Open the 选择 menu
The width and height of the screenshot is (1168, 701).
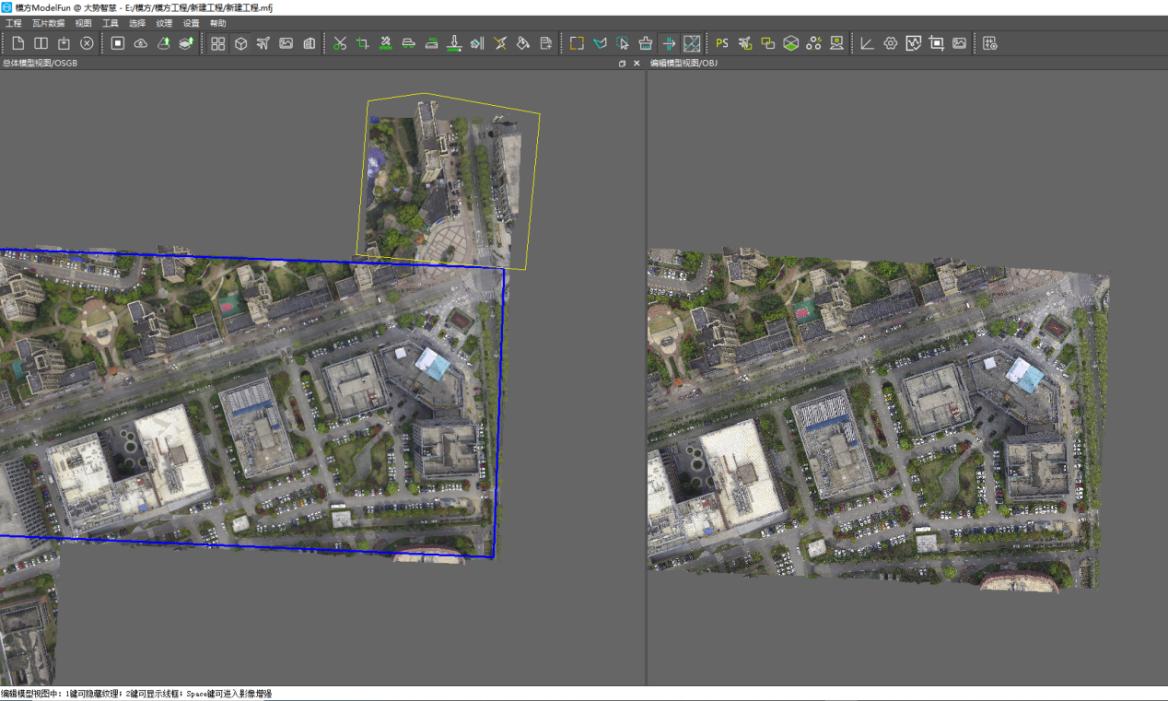coord(137,23)
